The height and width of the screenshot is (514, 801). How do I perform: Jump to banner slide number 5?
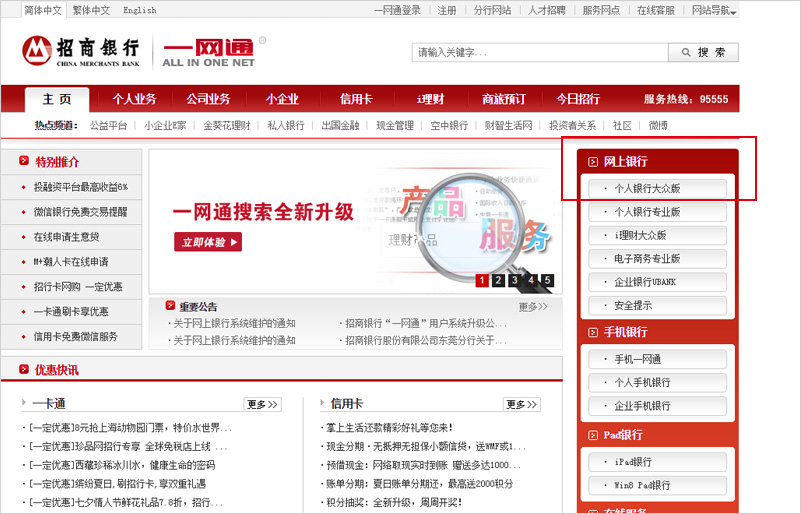click(547, 280)
